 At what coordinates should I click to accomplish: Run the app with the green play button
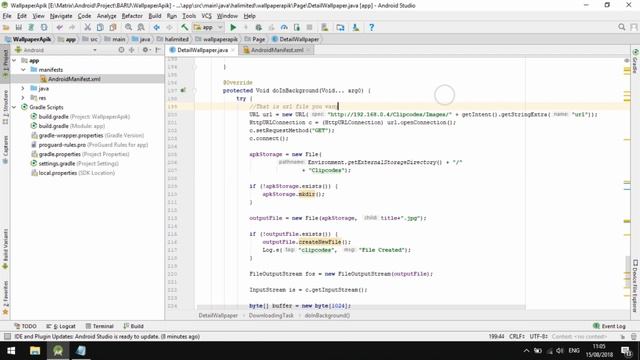[233, 27]
